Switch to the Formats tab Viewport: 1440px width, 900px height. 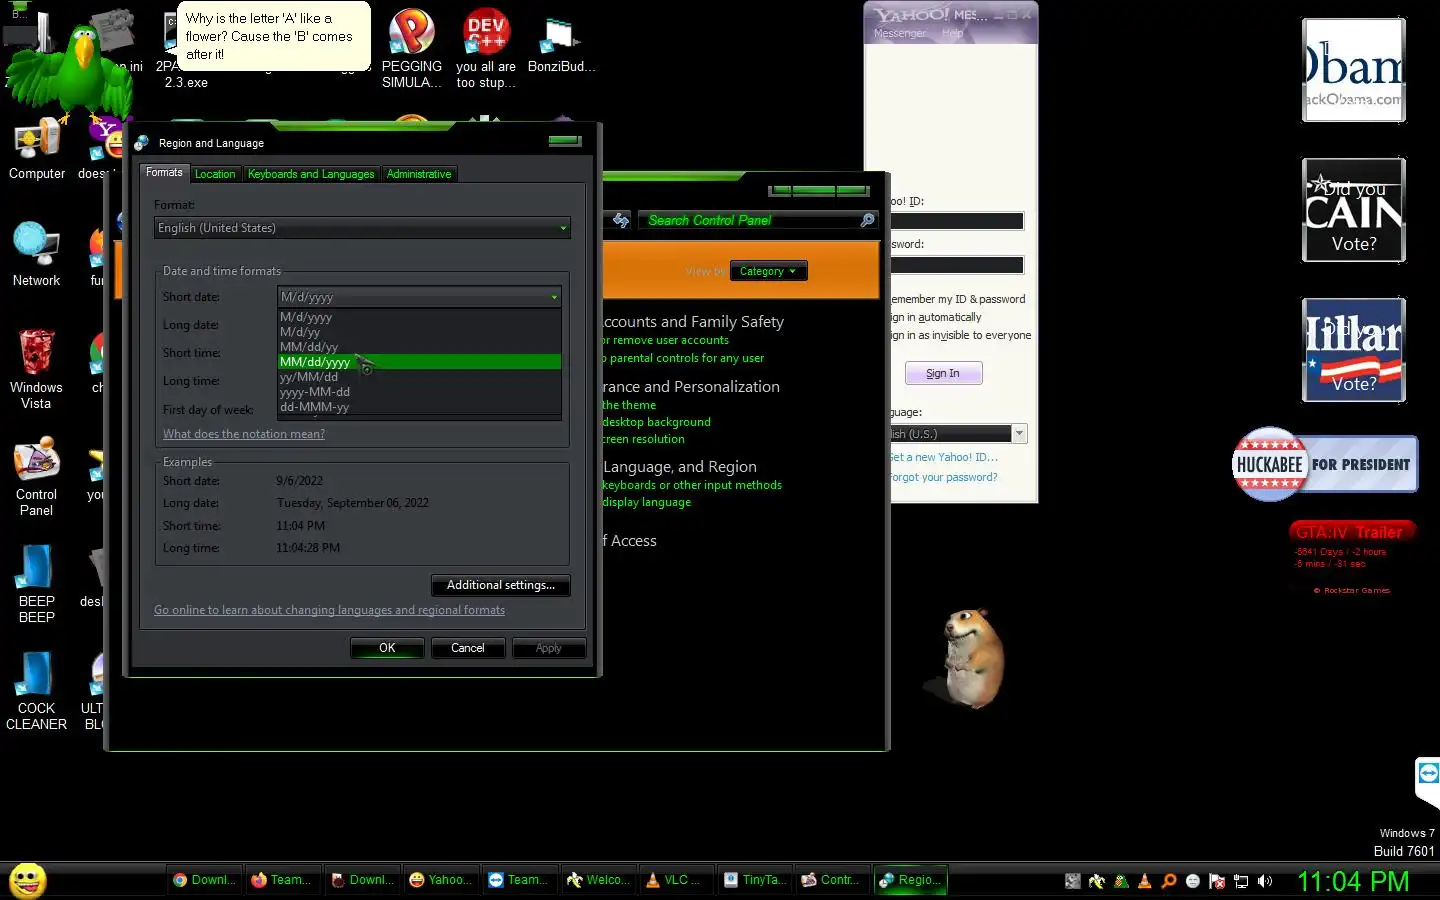pyautogui.click(x=164, y=173)
